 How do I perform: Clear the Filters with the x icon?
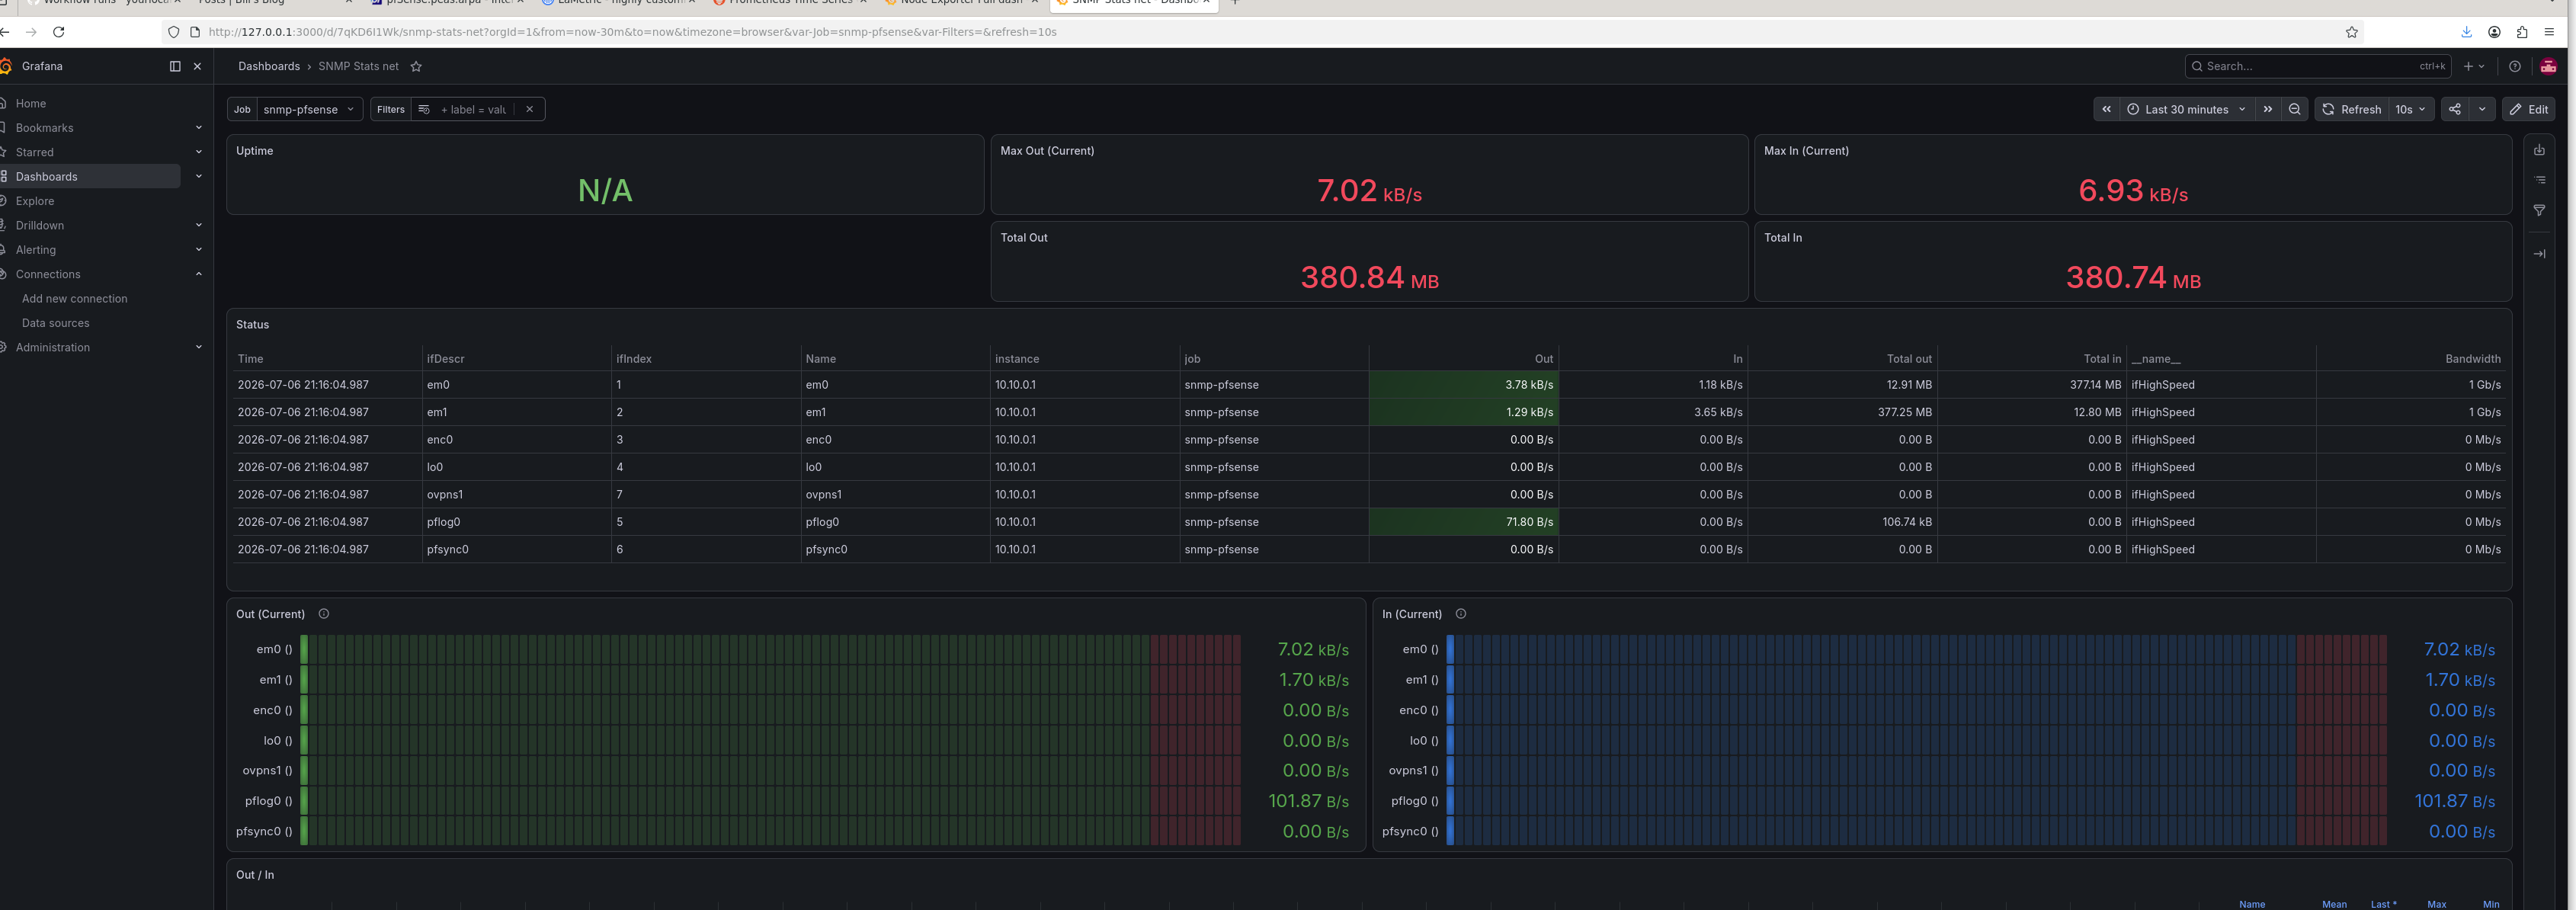(529, 109)
